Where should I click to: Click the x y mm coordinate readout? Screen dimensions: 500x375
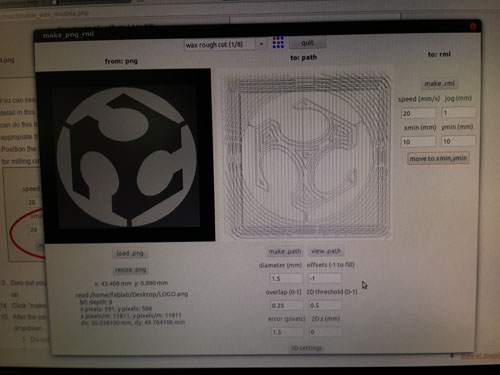click(x=131, y=283)
